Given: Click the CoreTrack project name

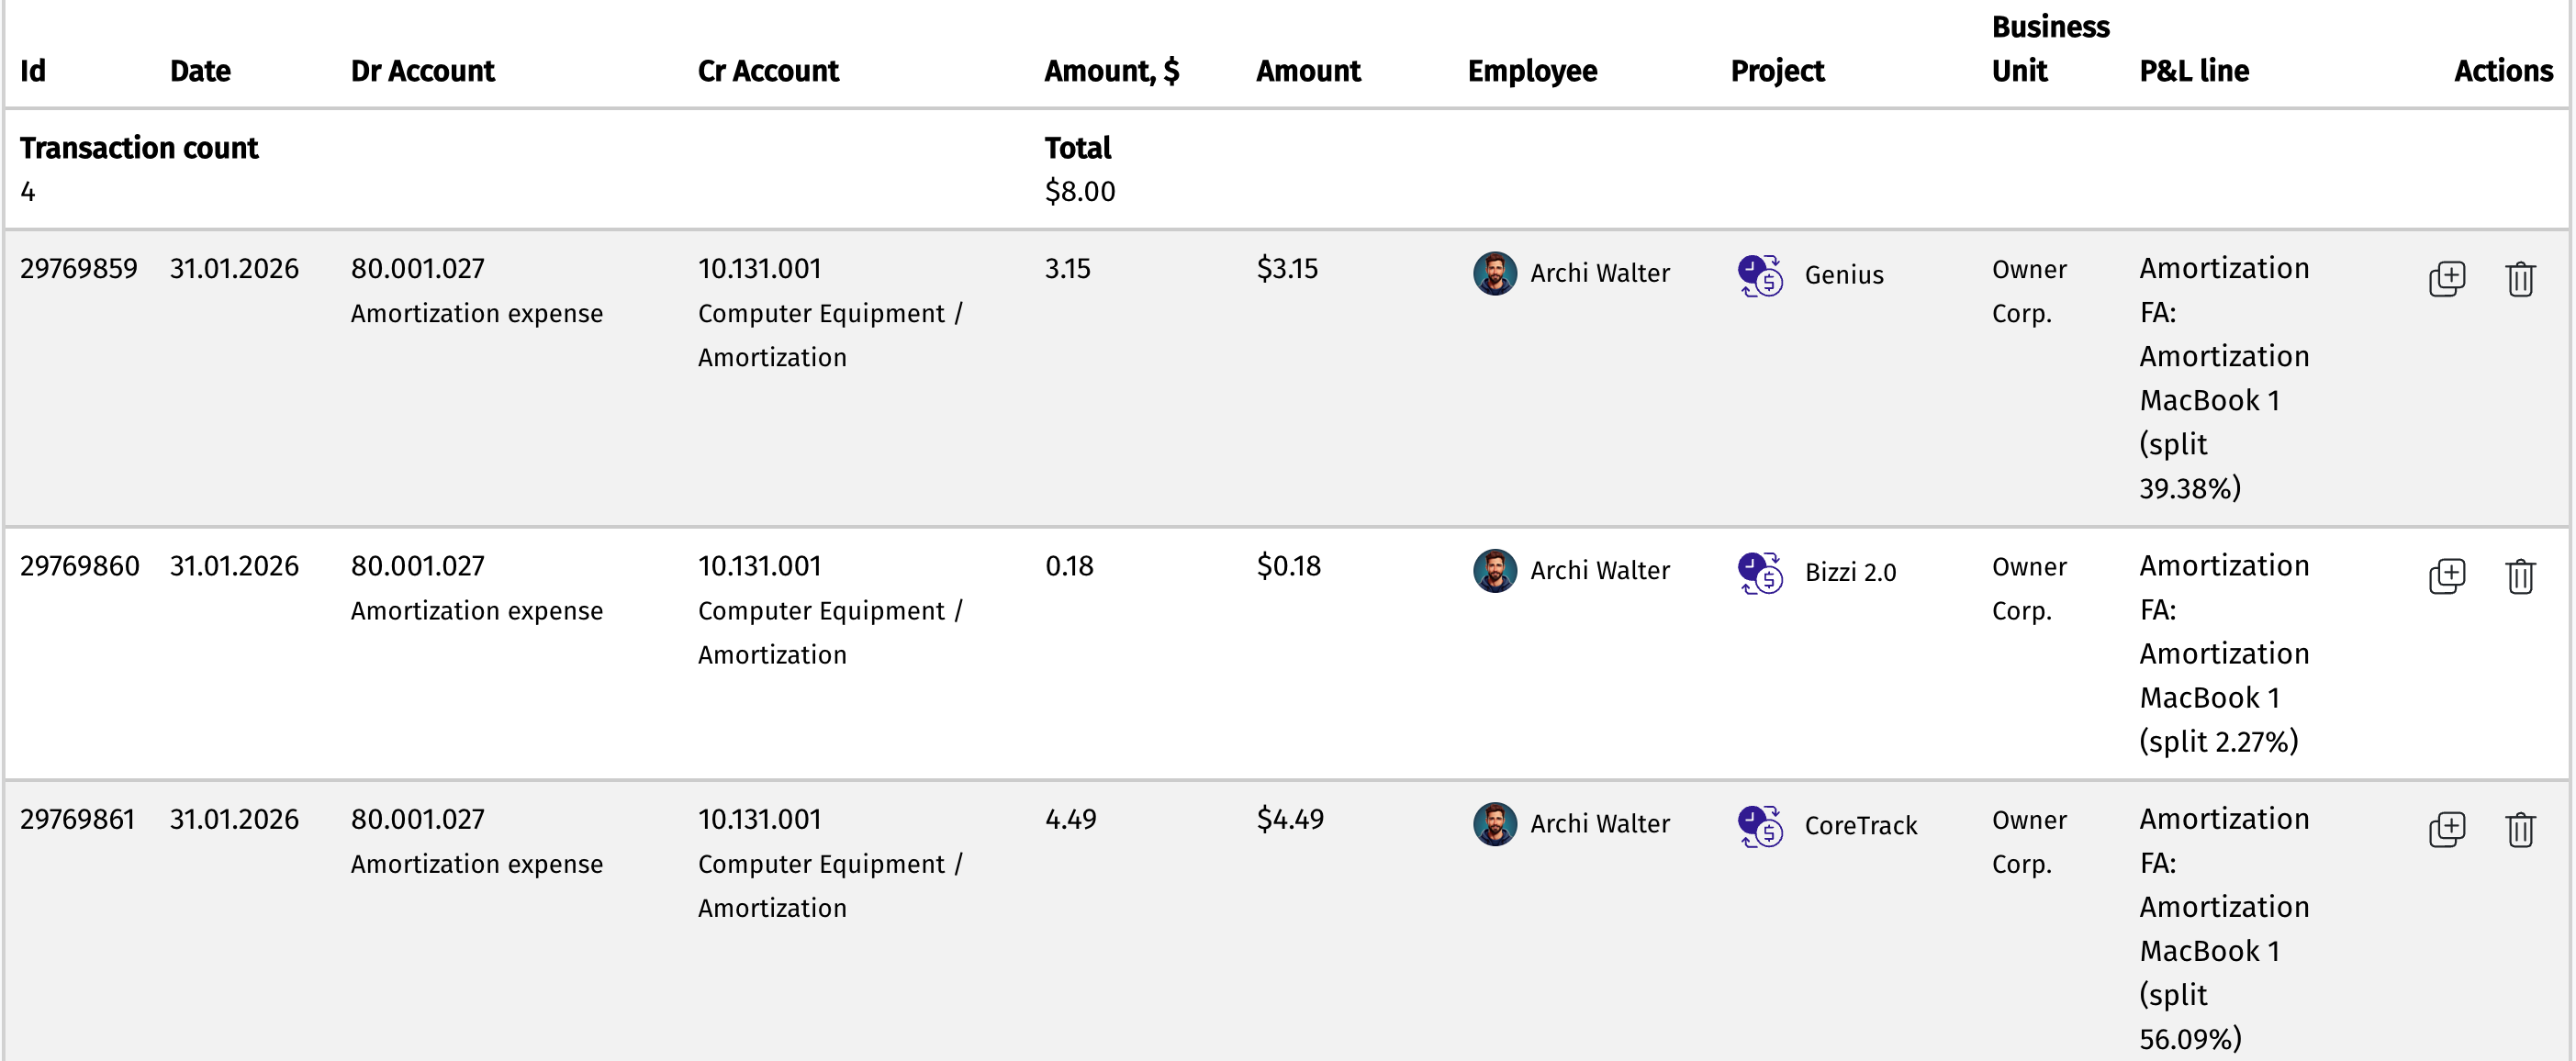Looking at the screenshot, I should coord(1861,826).
